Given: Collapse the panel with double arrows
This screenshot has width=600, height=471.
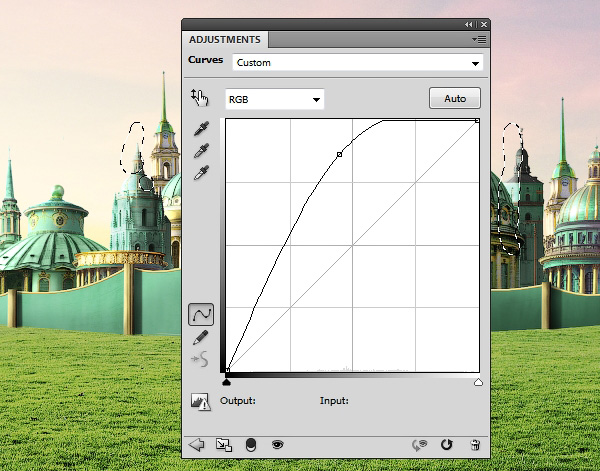Looking at the screenshot, I should (468, 24).
